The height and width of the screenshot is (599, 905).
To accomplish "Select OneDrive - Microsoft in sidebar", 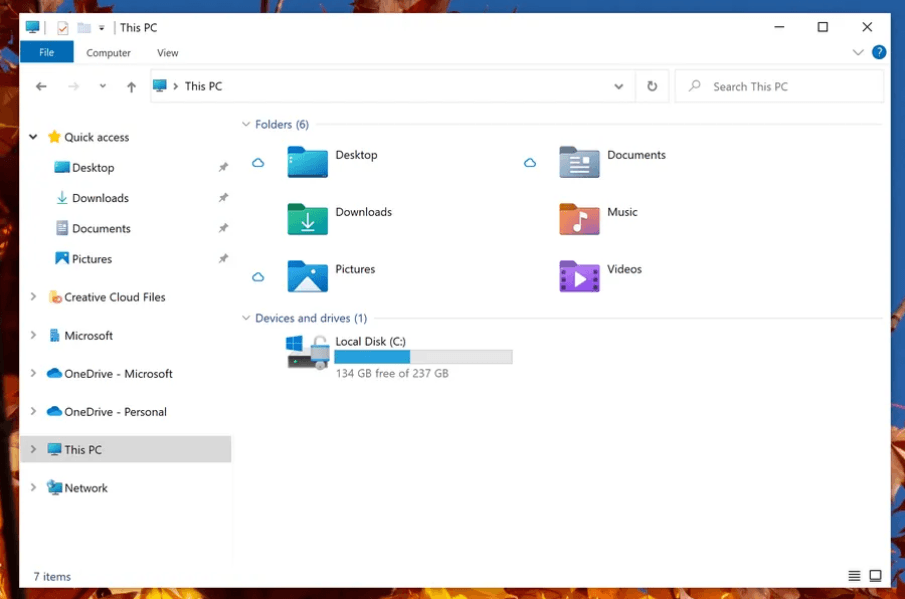I will [118, 373].
